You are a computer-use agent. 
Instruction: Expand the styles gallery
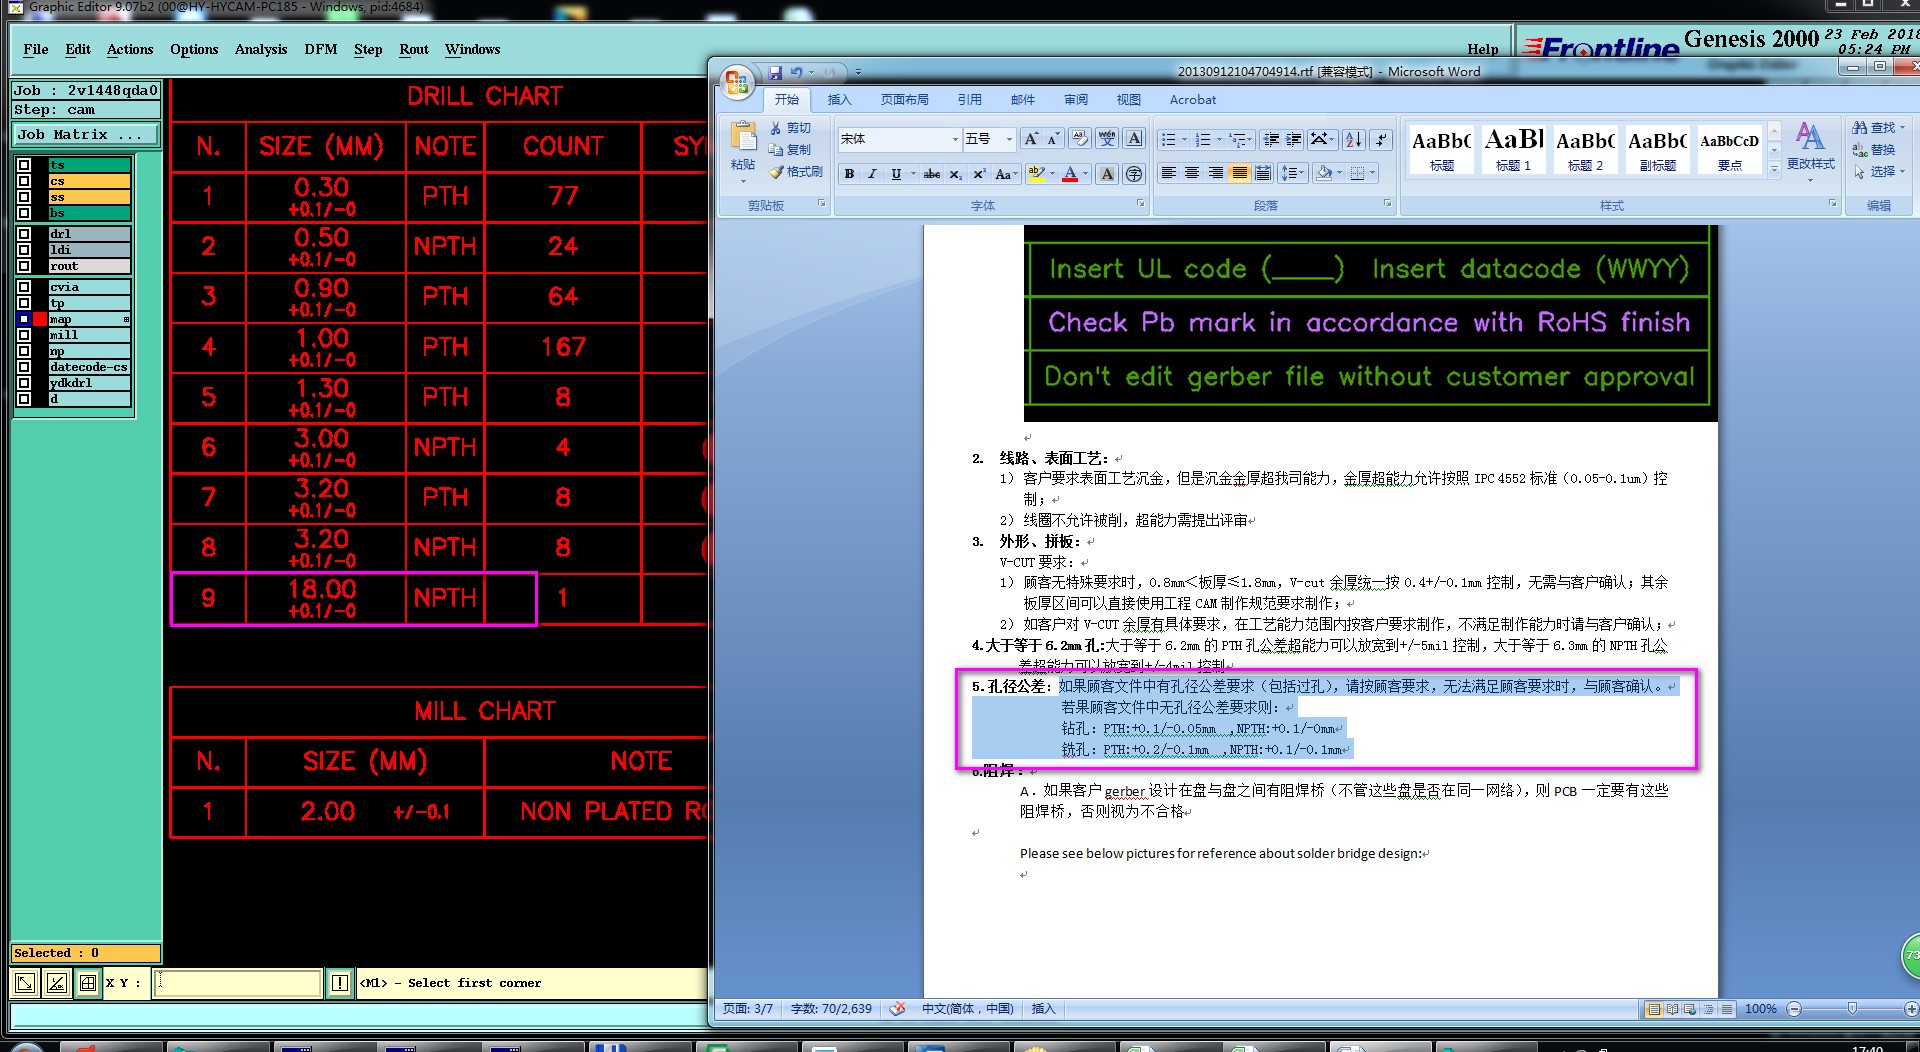tap(1774, 169)
